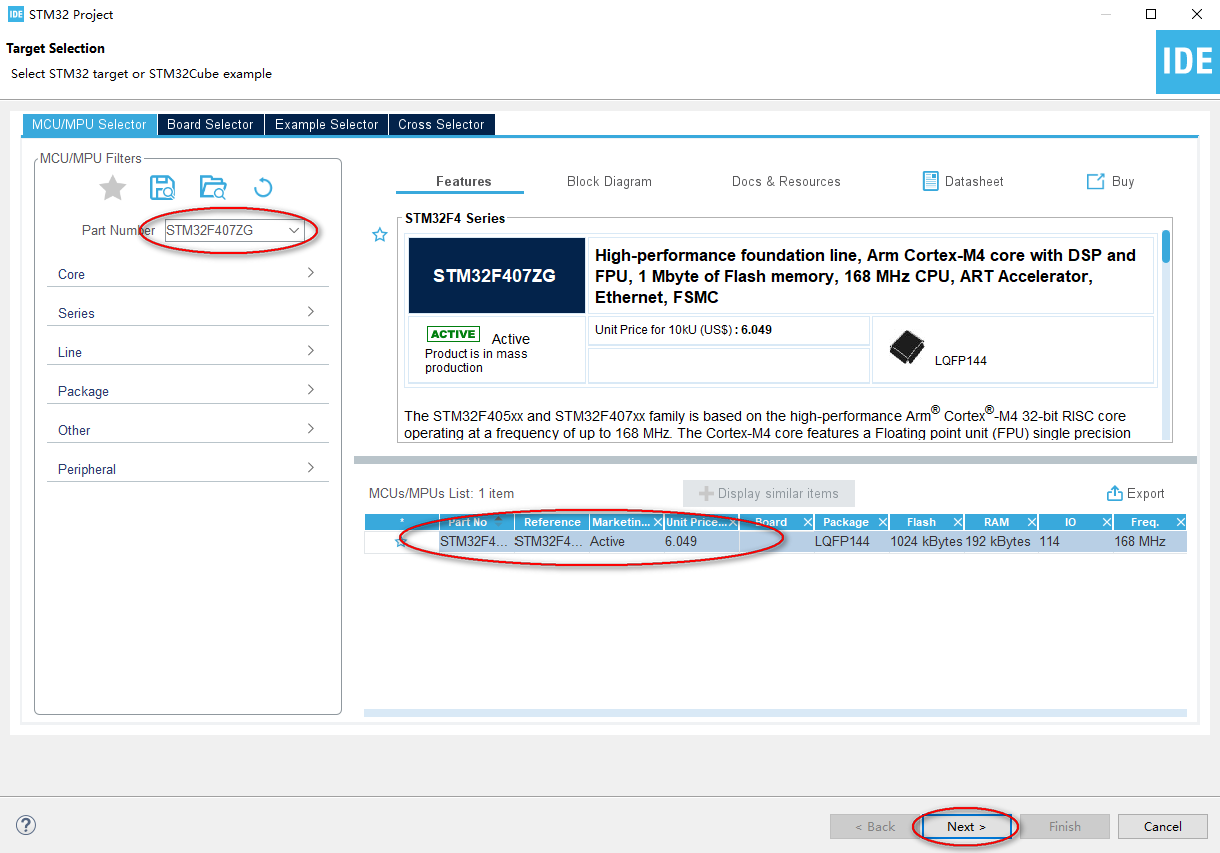Expand the Other filter
Viewport: 1220px width, 853px height.
pyautogui.click(x=188, y=430)
